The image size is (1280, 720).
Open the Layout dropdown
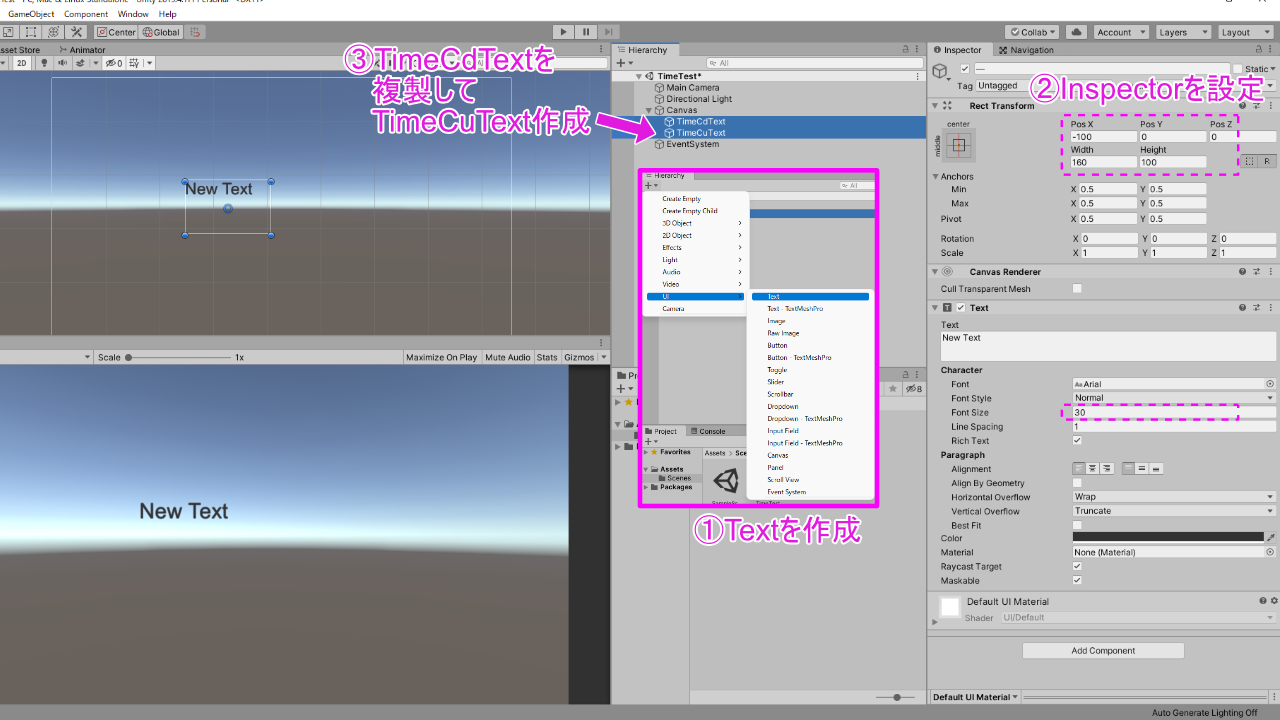point(1244,32)
